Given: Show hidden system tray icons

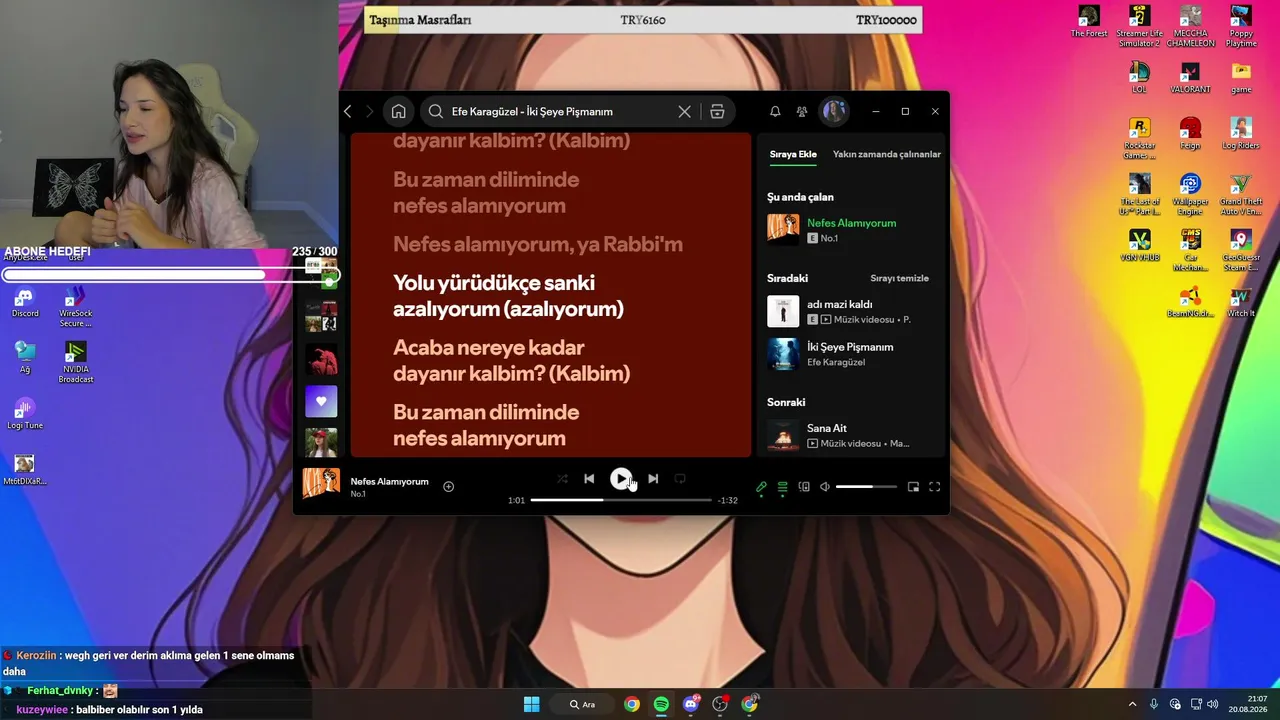Looking at the screenshot, I should tap(1132, 704).
